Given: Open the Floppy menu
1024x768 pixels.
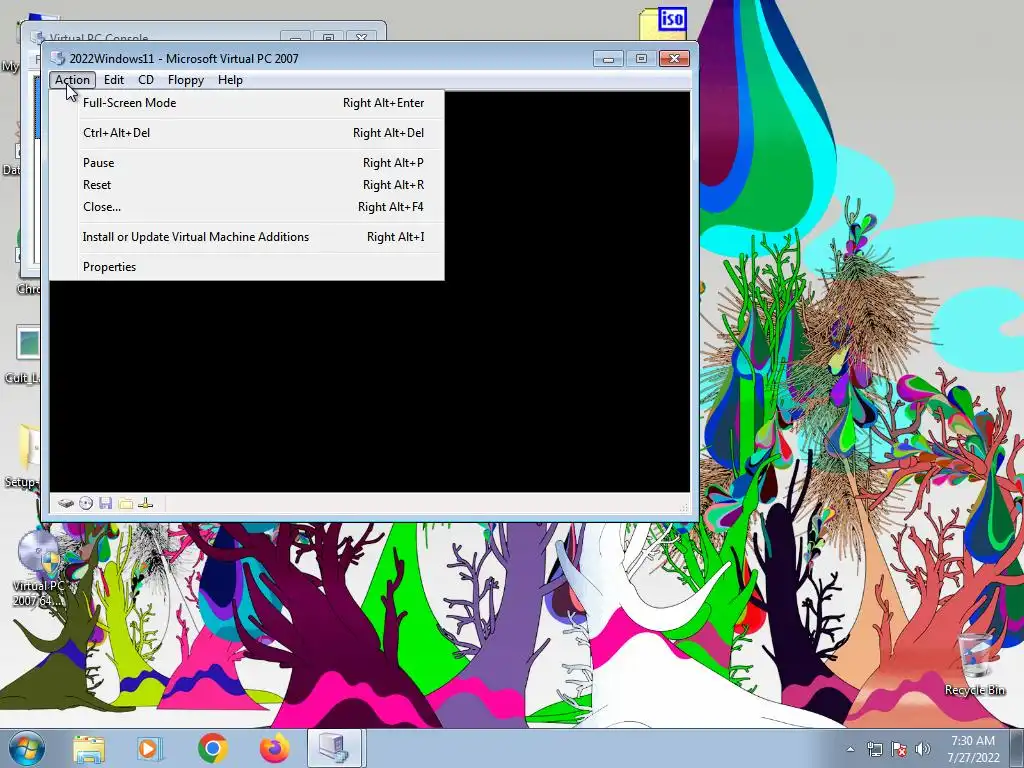Looking at the screenshot, I should pos(185,80).
